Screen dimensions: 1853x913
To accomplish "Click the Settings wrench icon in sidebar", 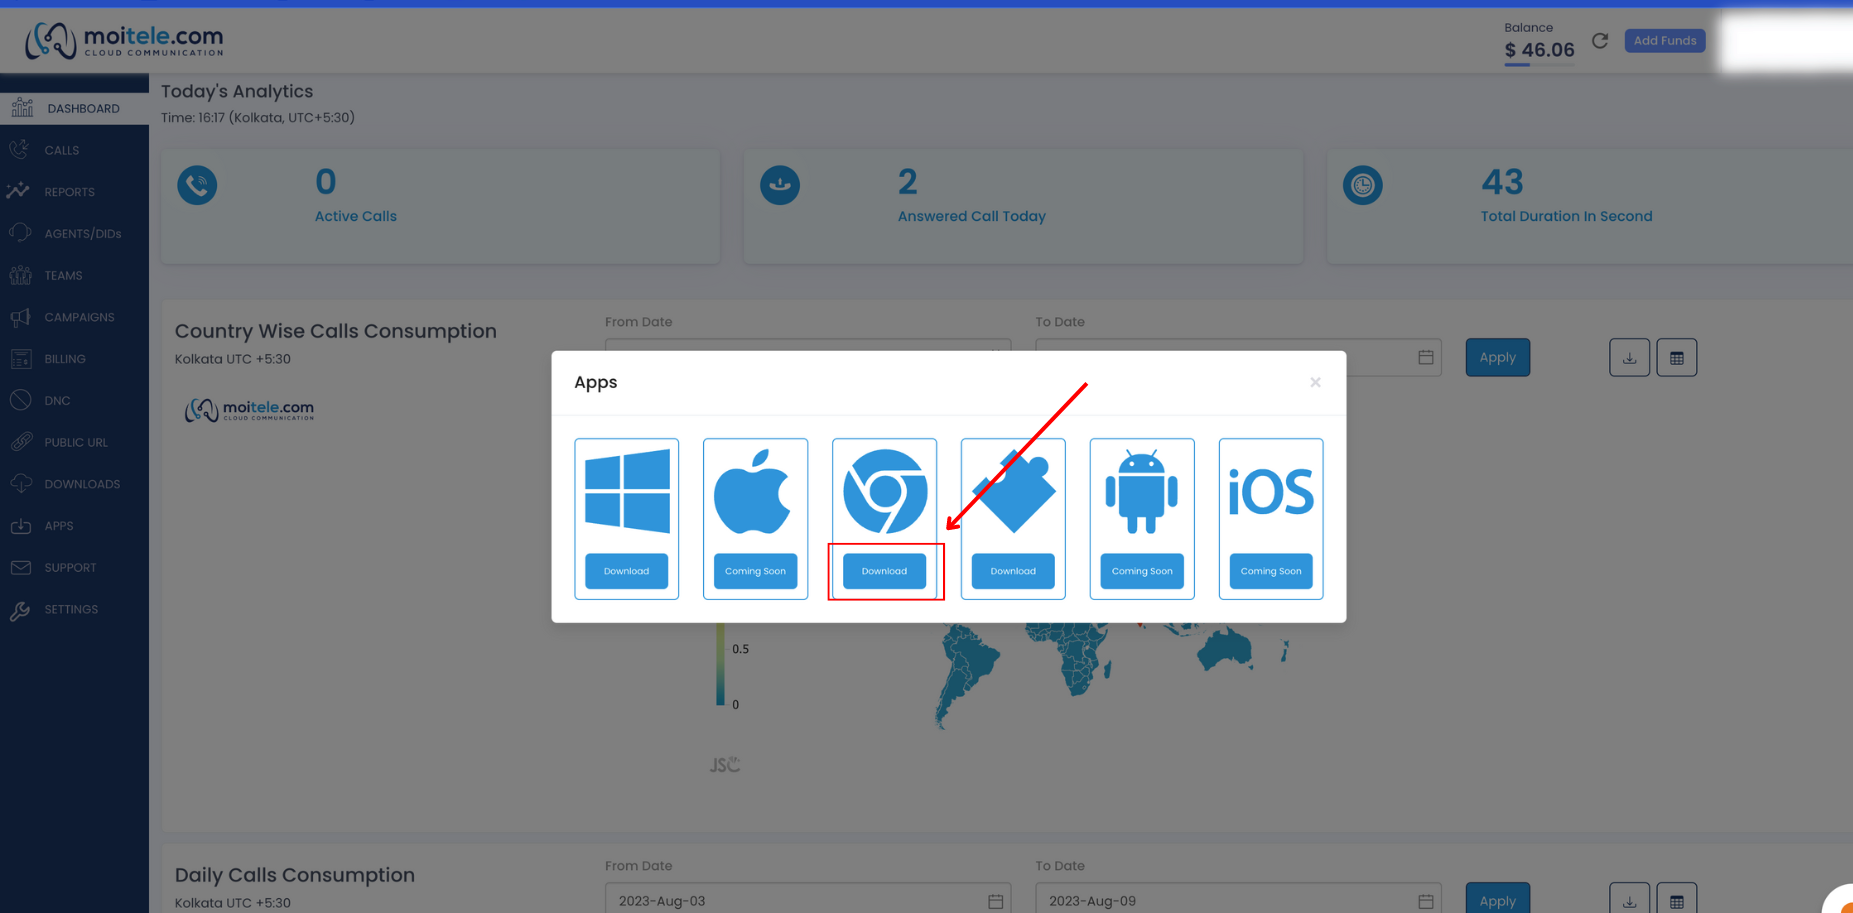I will coord(20,610).
